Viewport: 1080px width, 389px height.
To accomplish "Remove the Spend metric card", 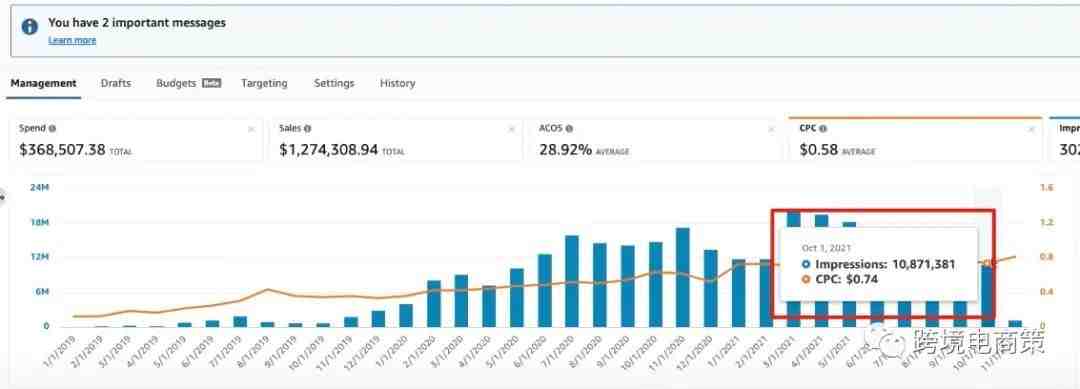I will [x=251, y=129].
